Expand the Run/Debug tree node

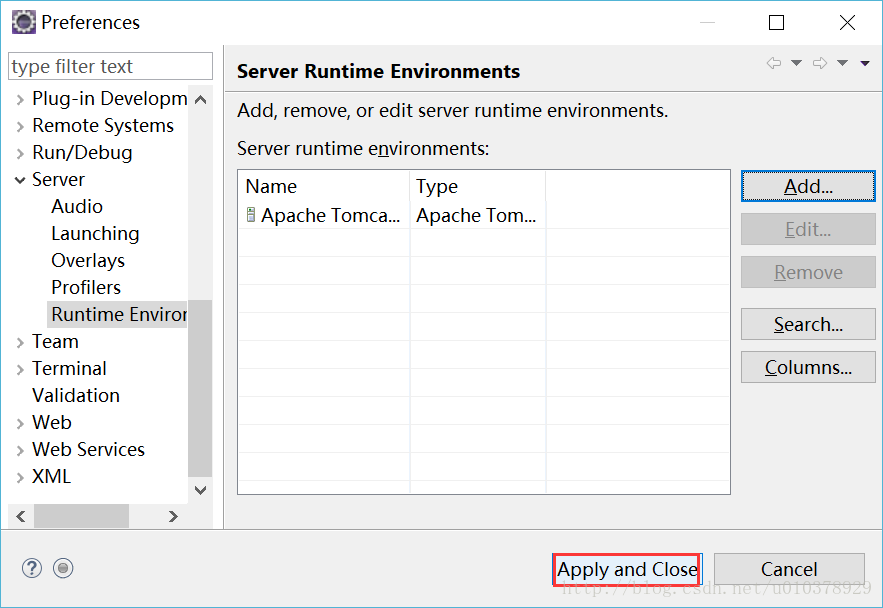tap(20, 153)
